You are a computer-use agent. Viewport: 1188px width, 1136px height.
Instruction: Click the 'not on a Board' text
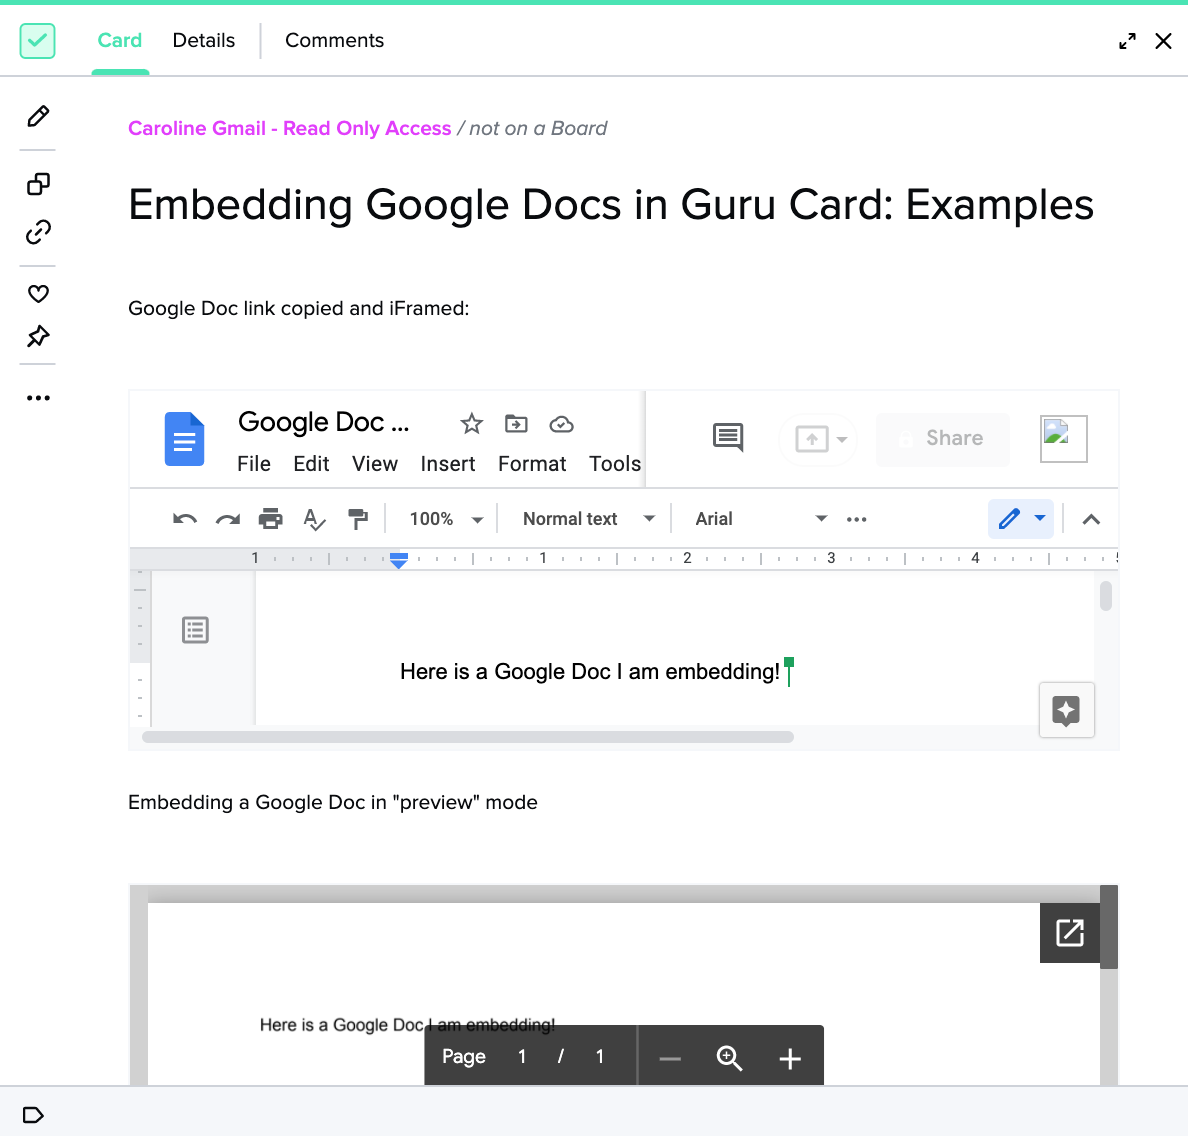[x=538, y=128]
